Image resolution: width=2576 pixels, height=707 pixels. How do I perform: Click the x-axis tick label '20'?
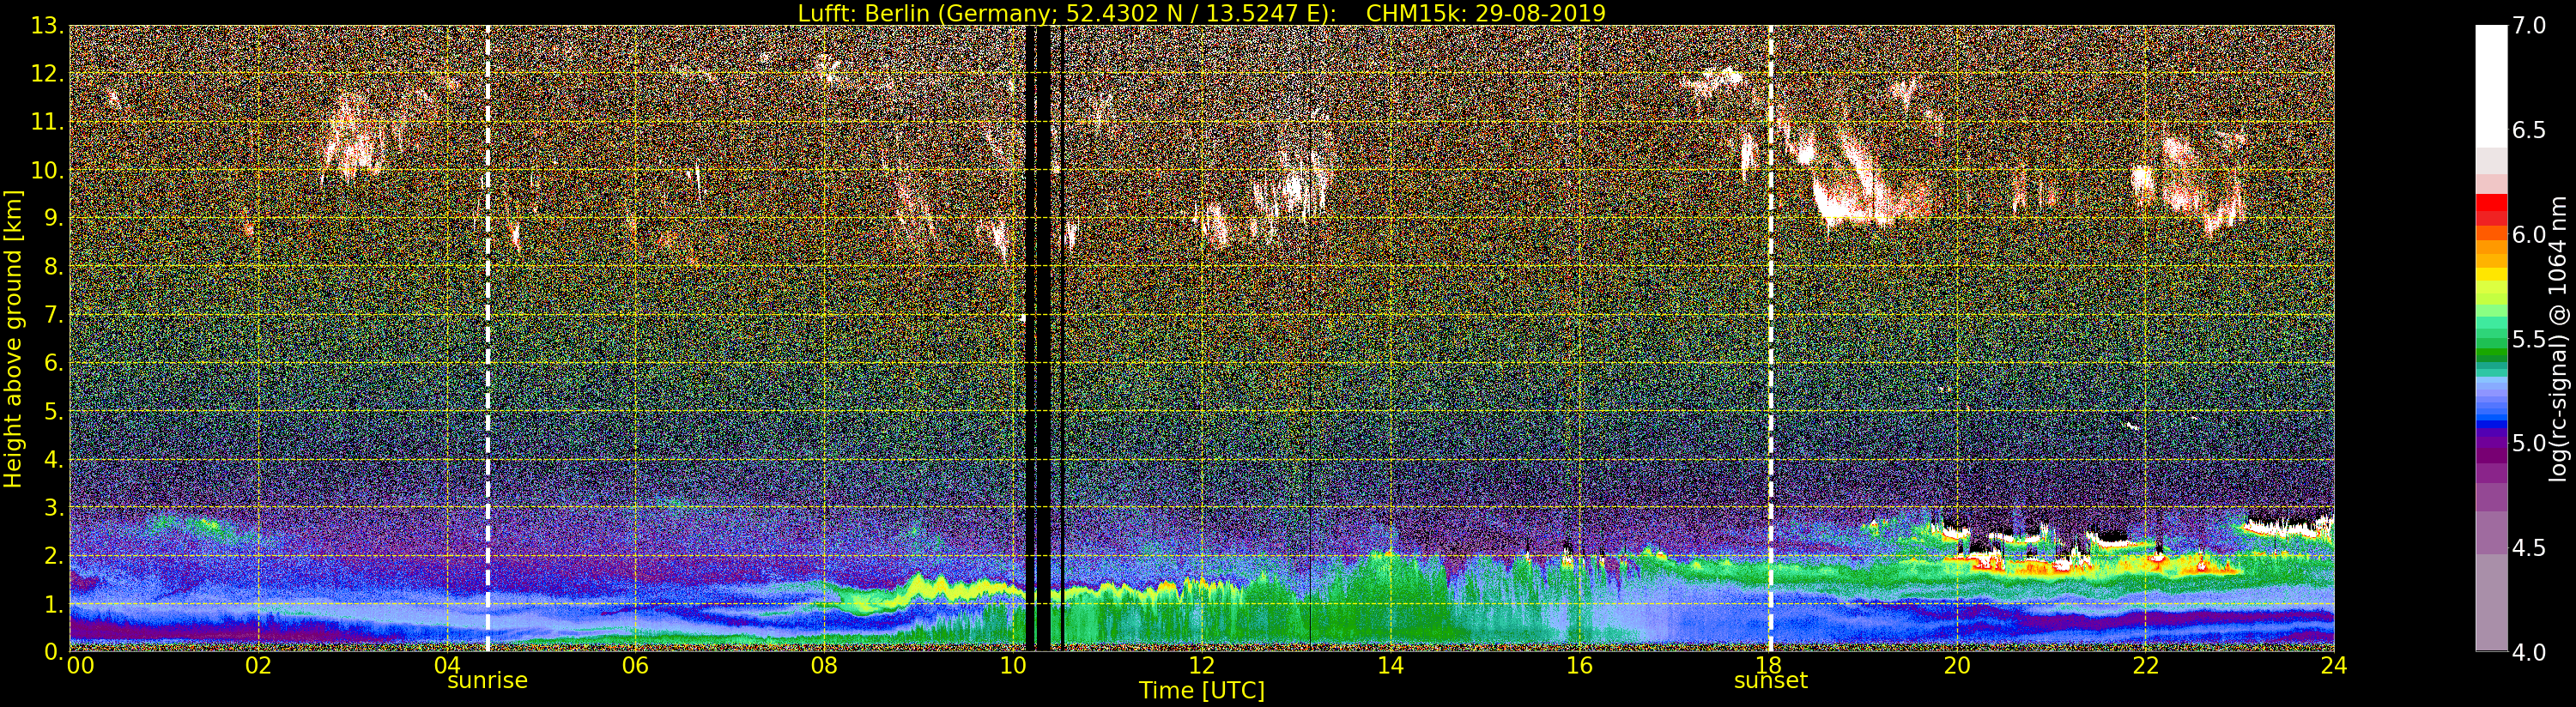click(x=1957, y=666)
